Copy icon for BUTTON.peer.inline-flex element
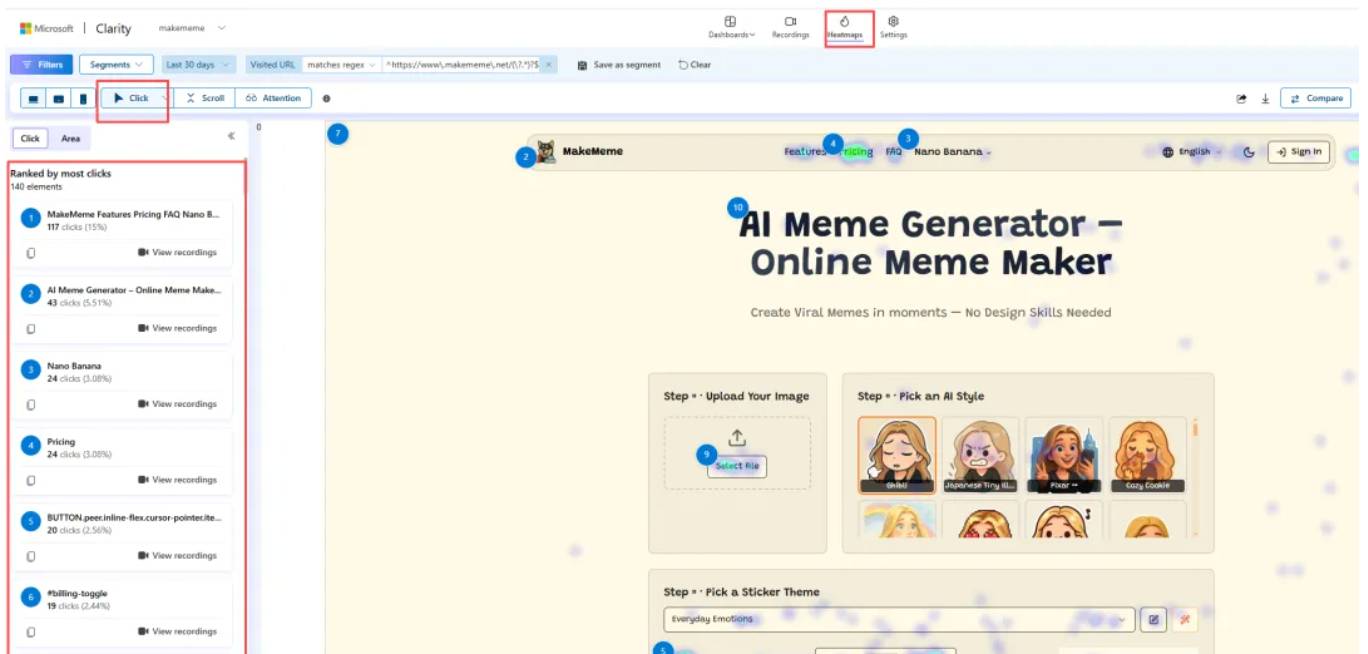 pyautogui.click(x=31, y=556)
